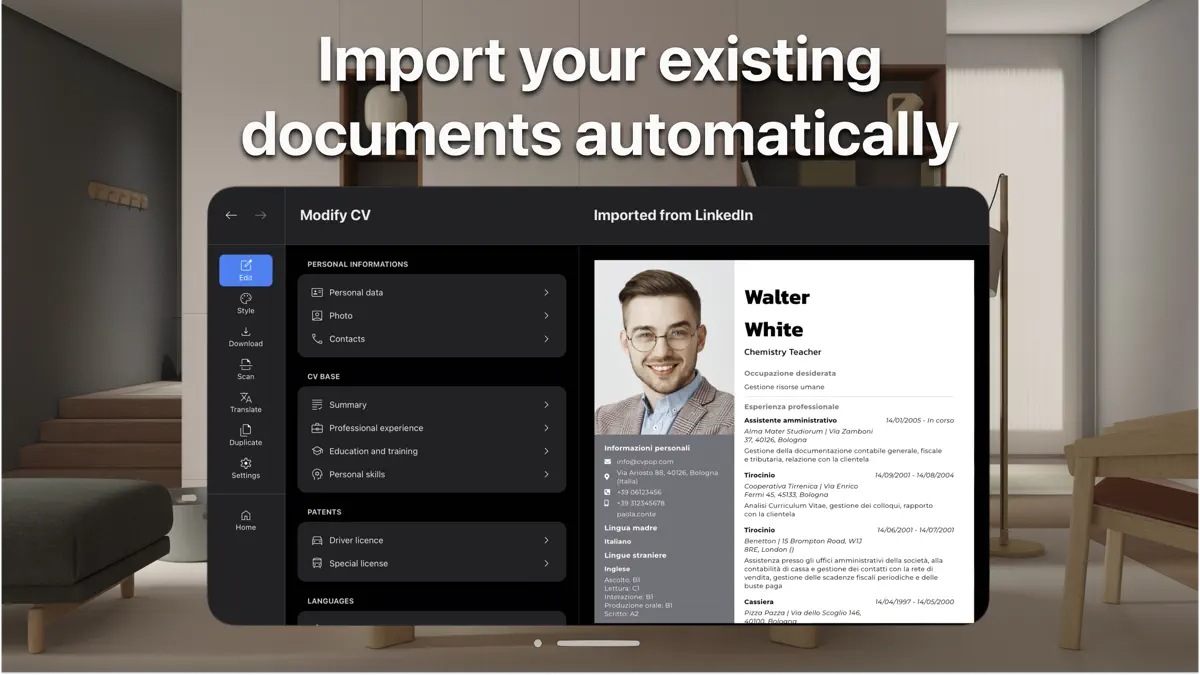Open the Translate feature
This screenshot has width=1200, height=675.
click(x=245, y=401)
